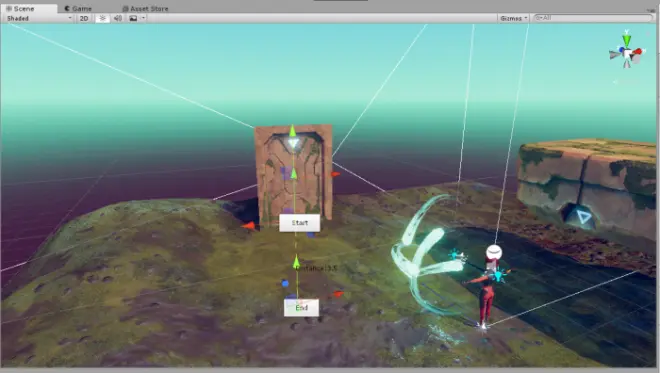Enable 2D view mode button
The width and height of the screenshot is (660, 373).
tap(84, 18)
